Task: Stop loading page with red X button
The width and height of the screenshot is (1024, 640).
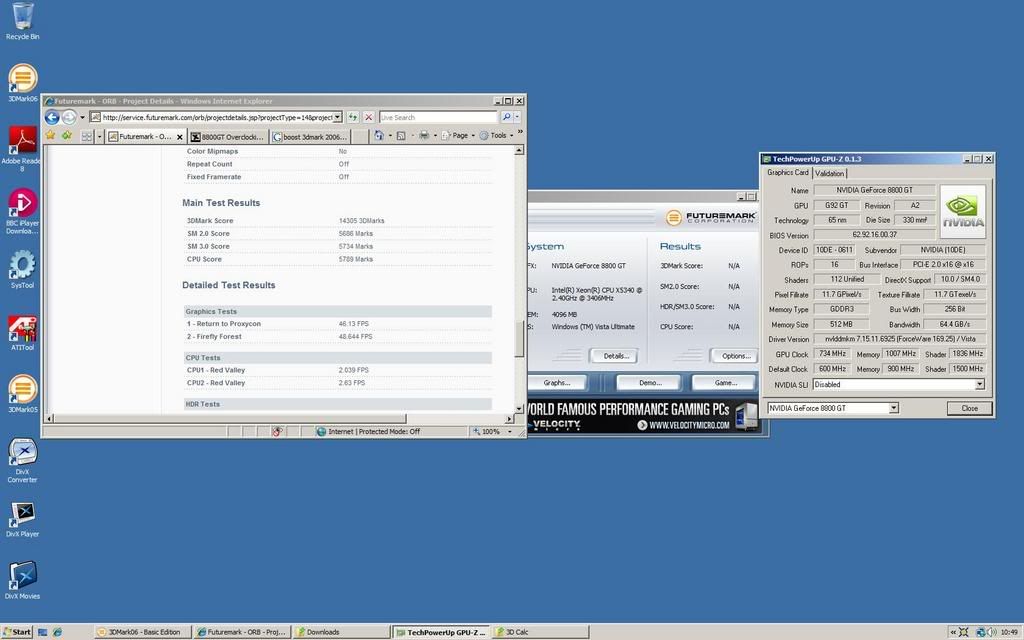Action: pyautogui.click(x=368, y=118)
